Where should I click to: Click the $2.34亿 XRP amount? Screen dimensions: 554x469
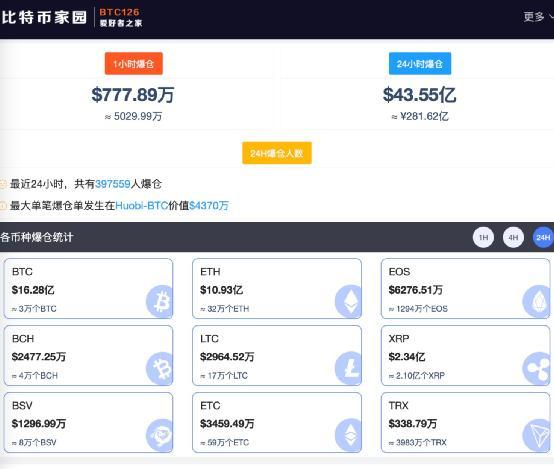tap(407, 357)
